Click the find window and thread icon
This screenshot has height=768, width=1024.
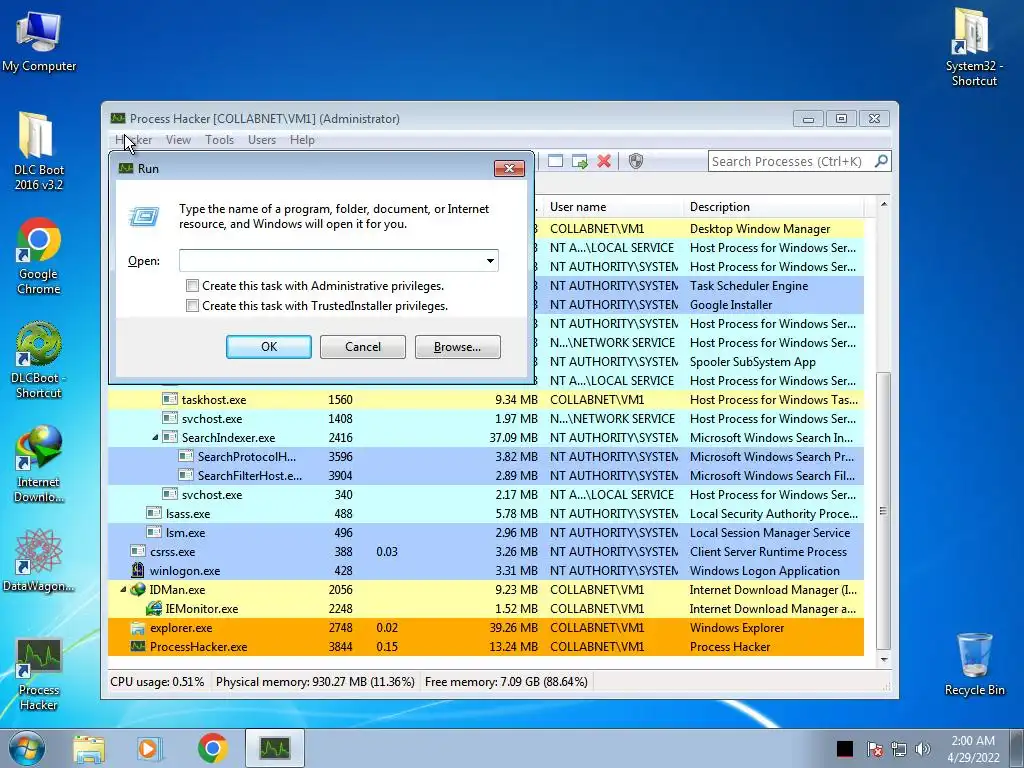tap(579, 161)
